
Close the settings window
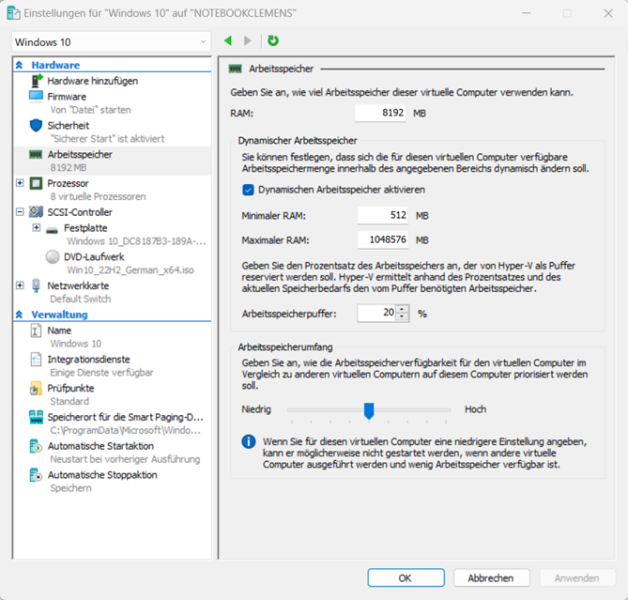608,13
